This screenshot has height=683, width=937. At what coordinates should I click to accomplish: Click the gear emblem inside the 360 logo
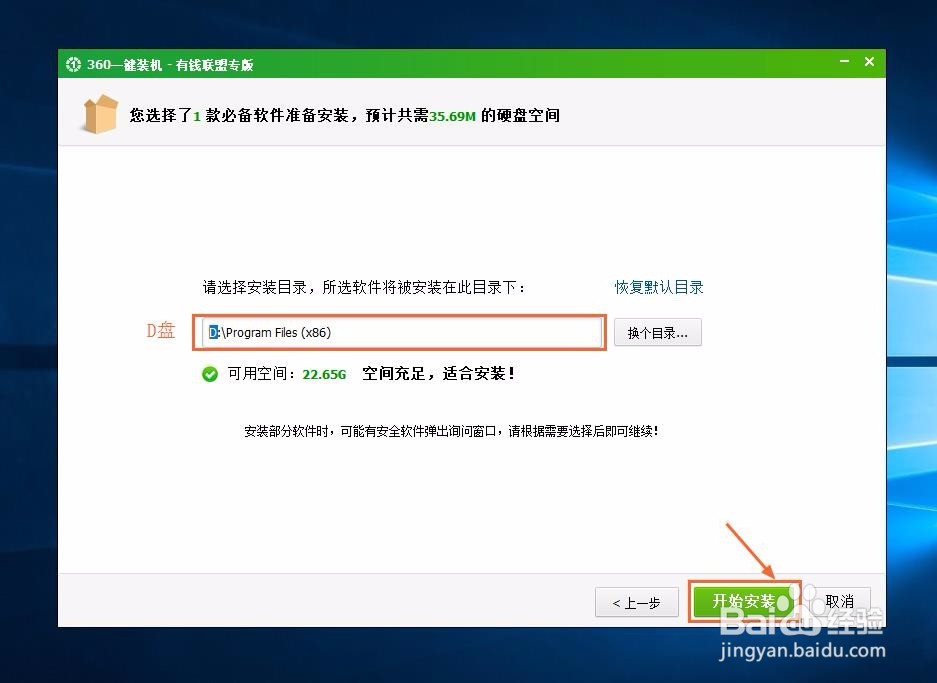pyautogui.click(x=73, y=63)
